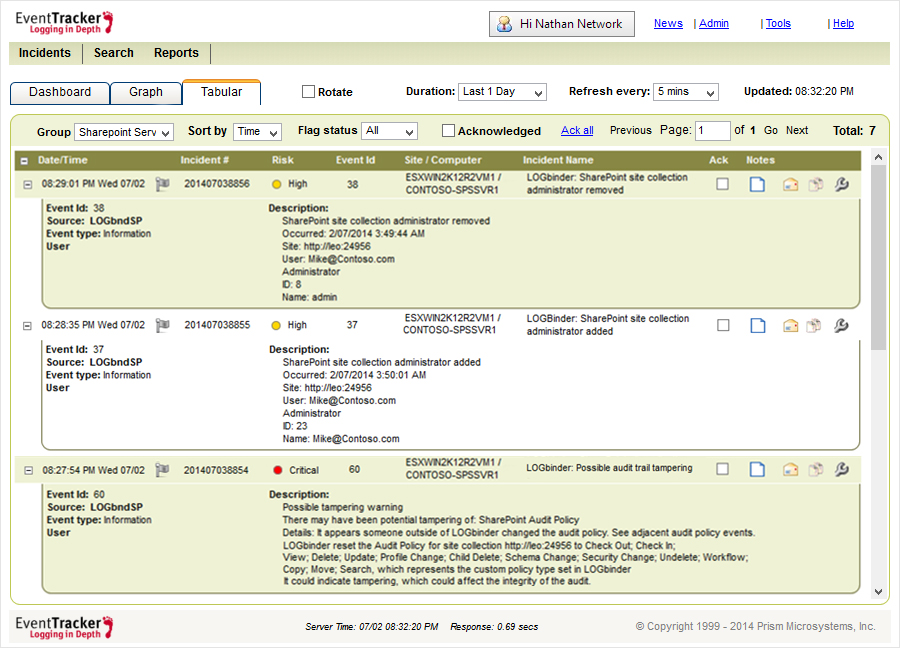Open the Reports menu
Image resolution: width=900 pixels, height=648 pixels.
pos(176,53)
